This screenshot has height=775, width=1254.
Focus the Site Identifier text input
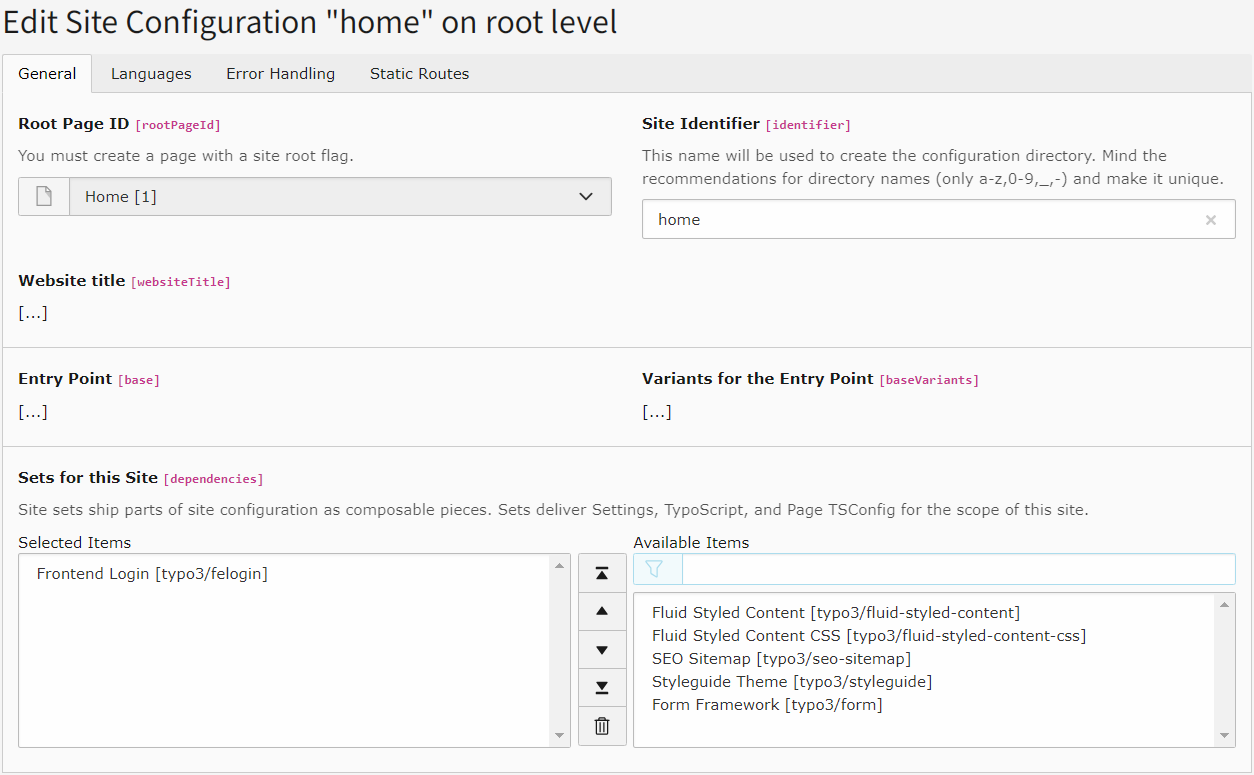[x=920, y=220]
